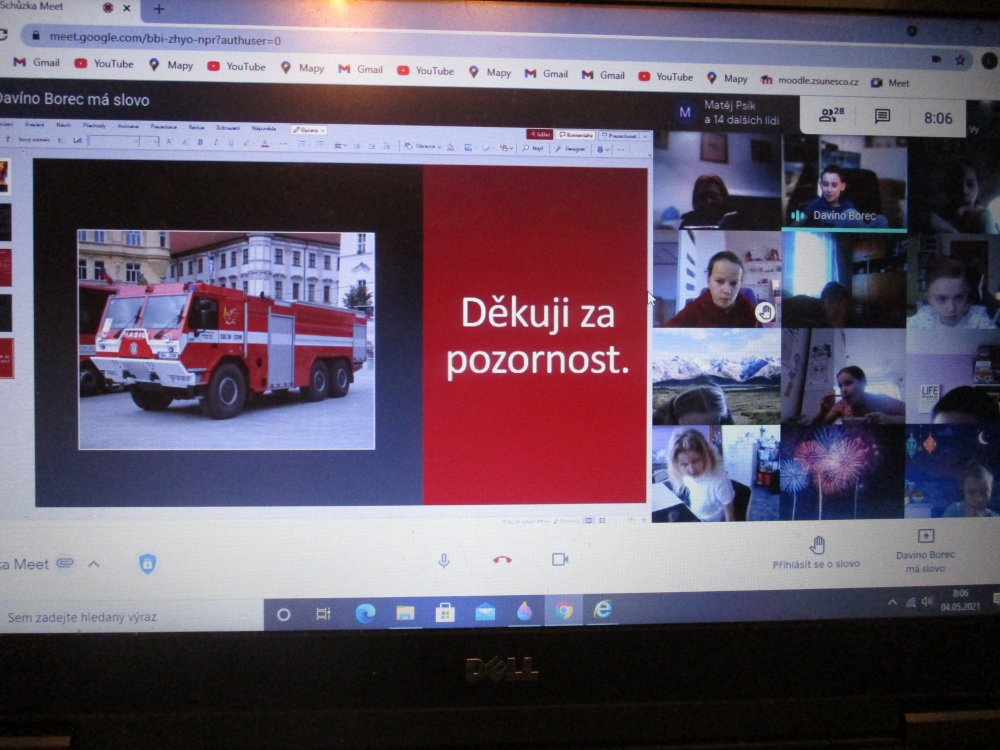Select the fireworks background participant tile

point(842,472)
